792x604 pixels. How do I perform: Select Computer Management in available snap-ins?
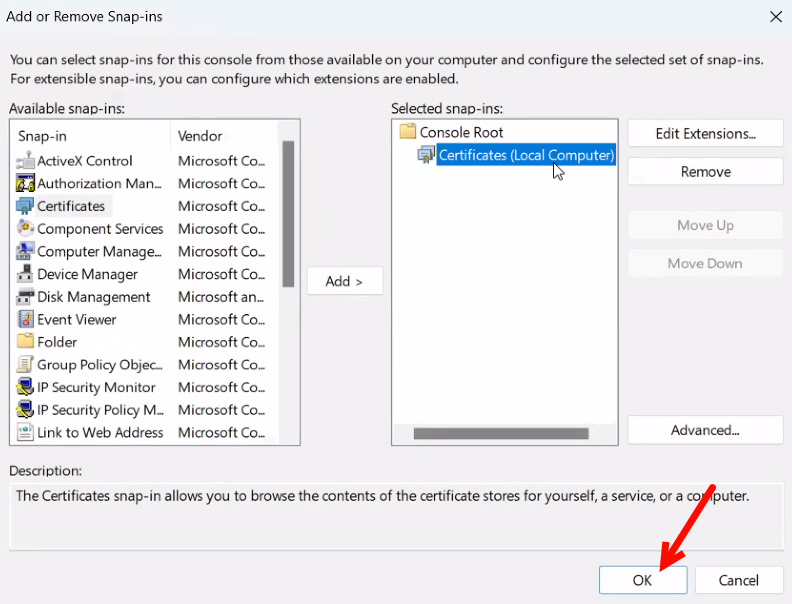tap(98, 252)
